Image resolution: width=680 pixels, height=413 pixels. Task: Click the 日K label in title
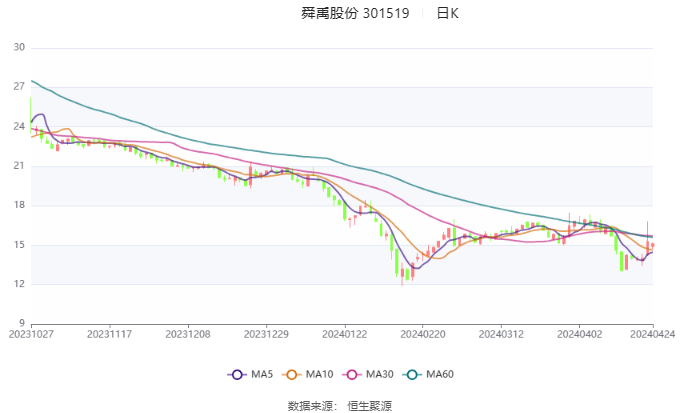[x=447, y=13]
